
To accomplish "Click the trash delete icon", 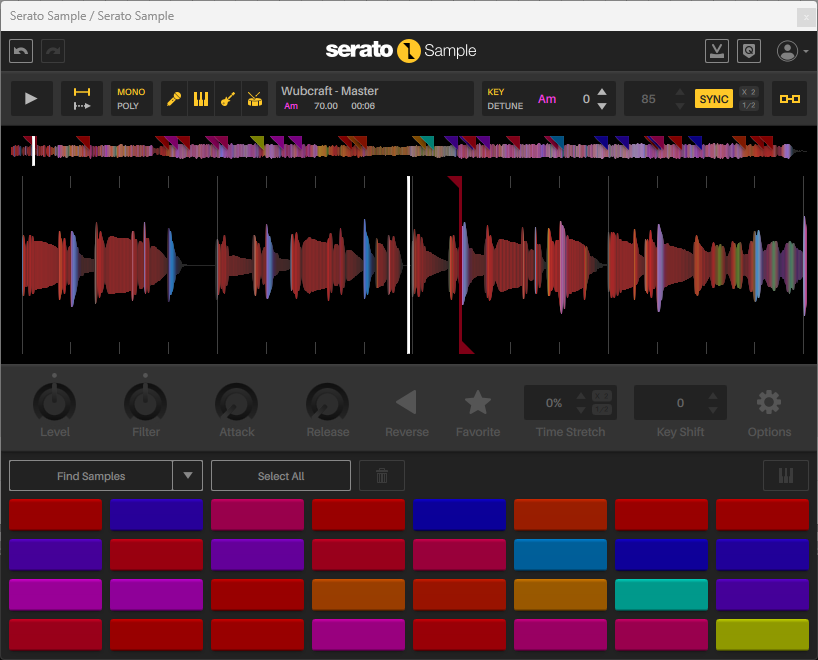I will 382,476.
